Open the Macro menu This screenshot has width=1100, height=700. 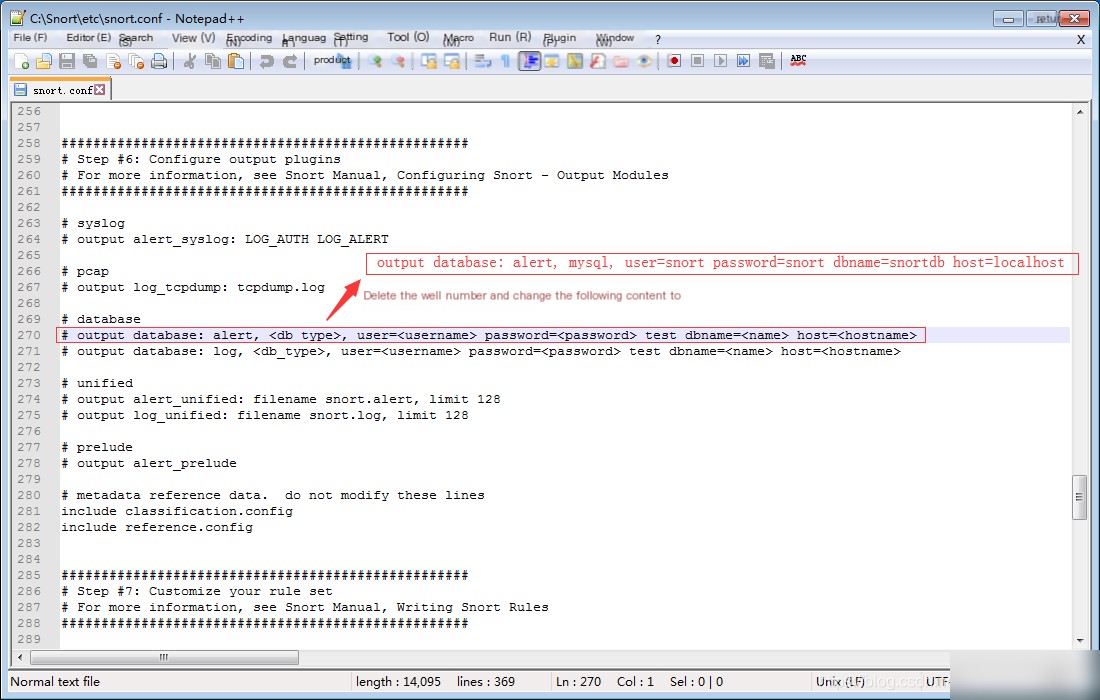tap(459, 39)
